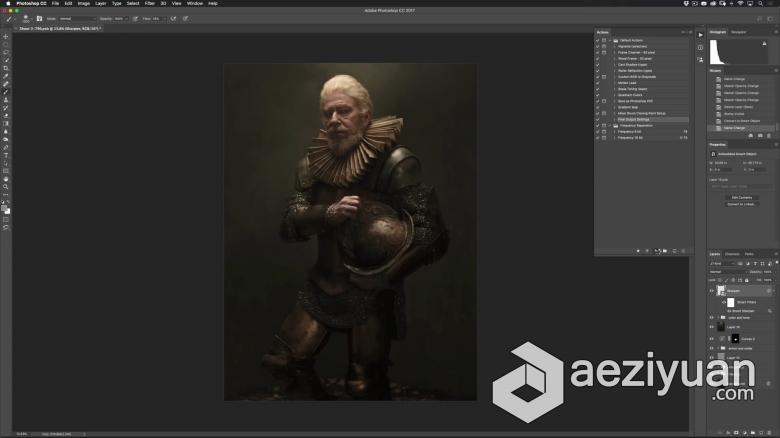Viewport: 780px width, 438px height.
Task: Create new group in Layers panel
Action: (753, 433)
